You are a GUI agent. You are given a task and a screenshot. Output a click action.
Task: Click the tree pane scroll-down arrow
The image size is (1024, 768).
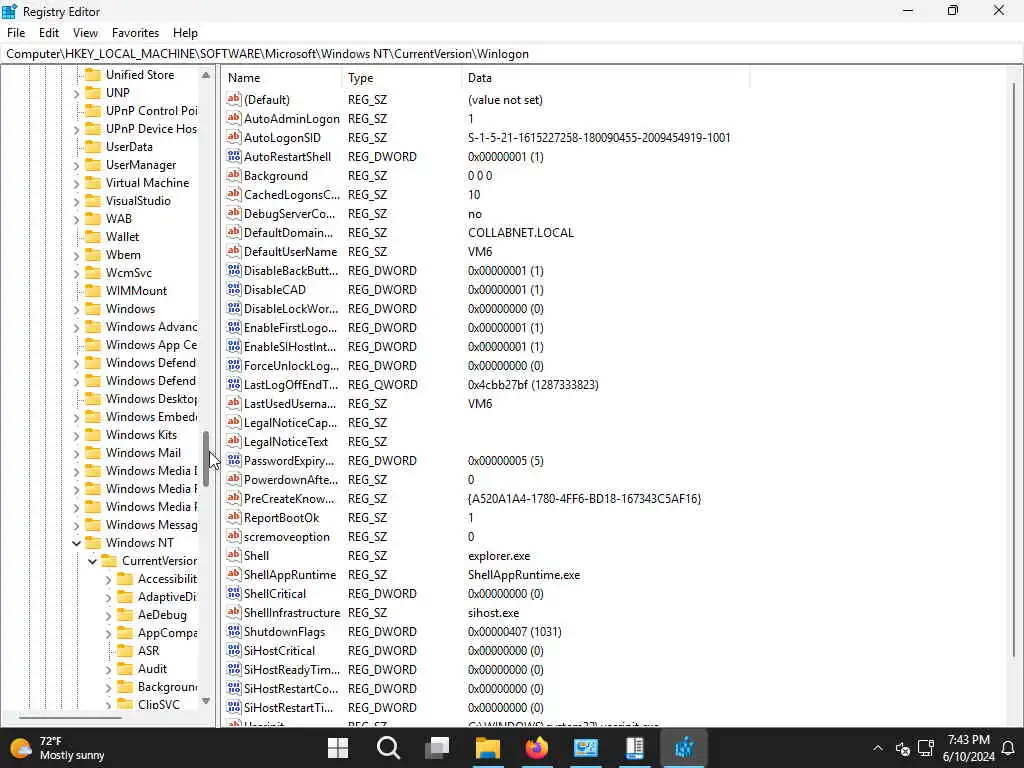[x=206, y=701]
